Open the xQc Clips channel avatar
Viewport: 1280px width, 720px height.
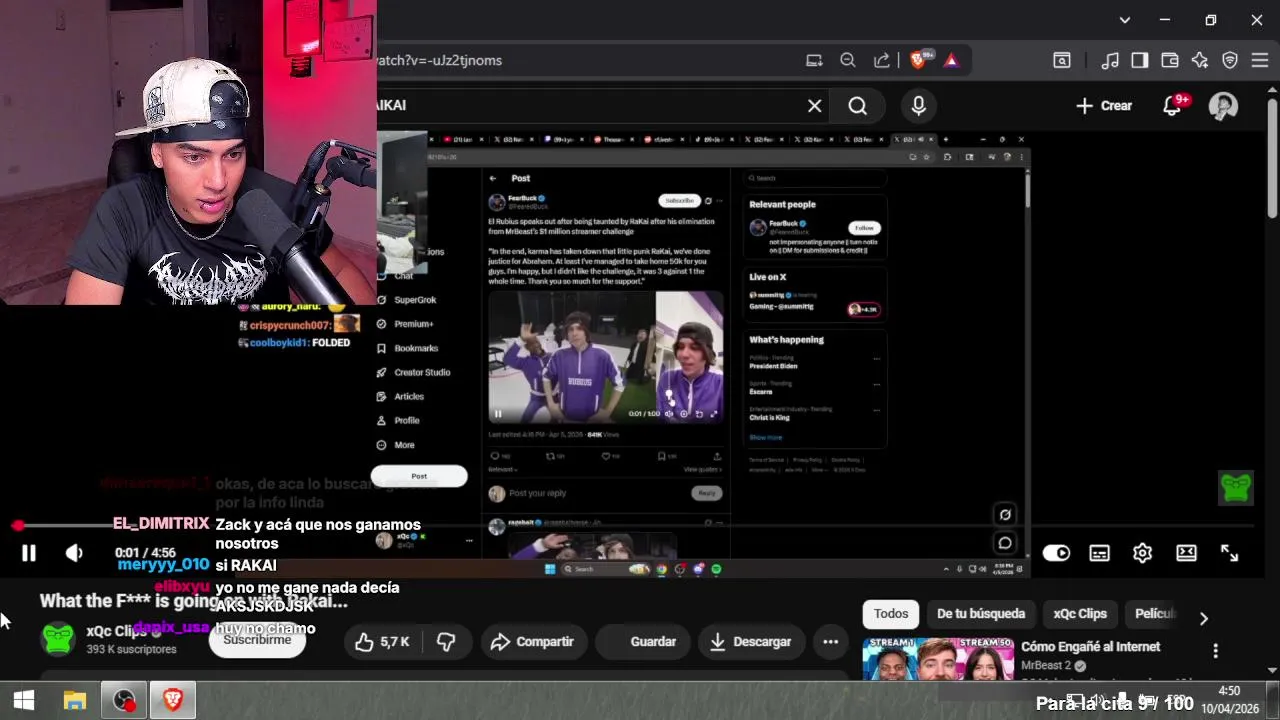58,639
